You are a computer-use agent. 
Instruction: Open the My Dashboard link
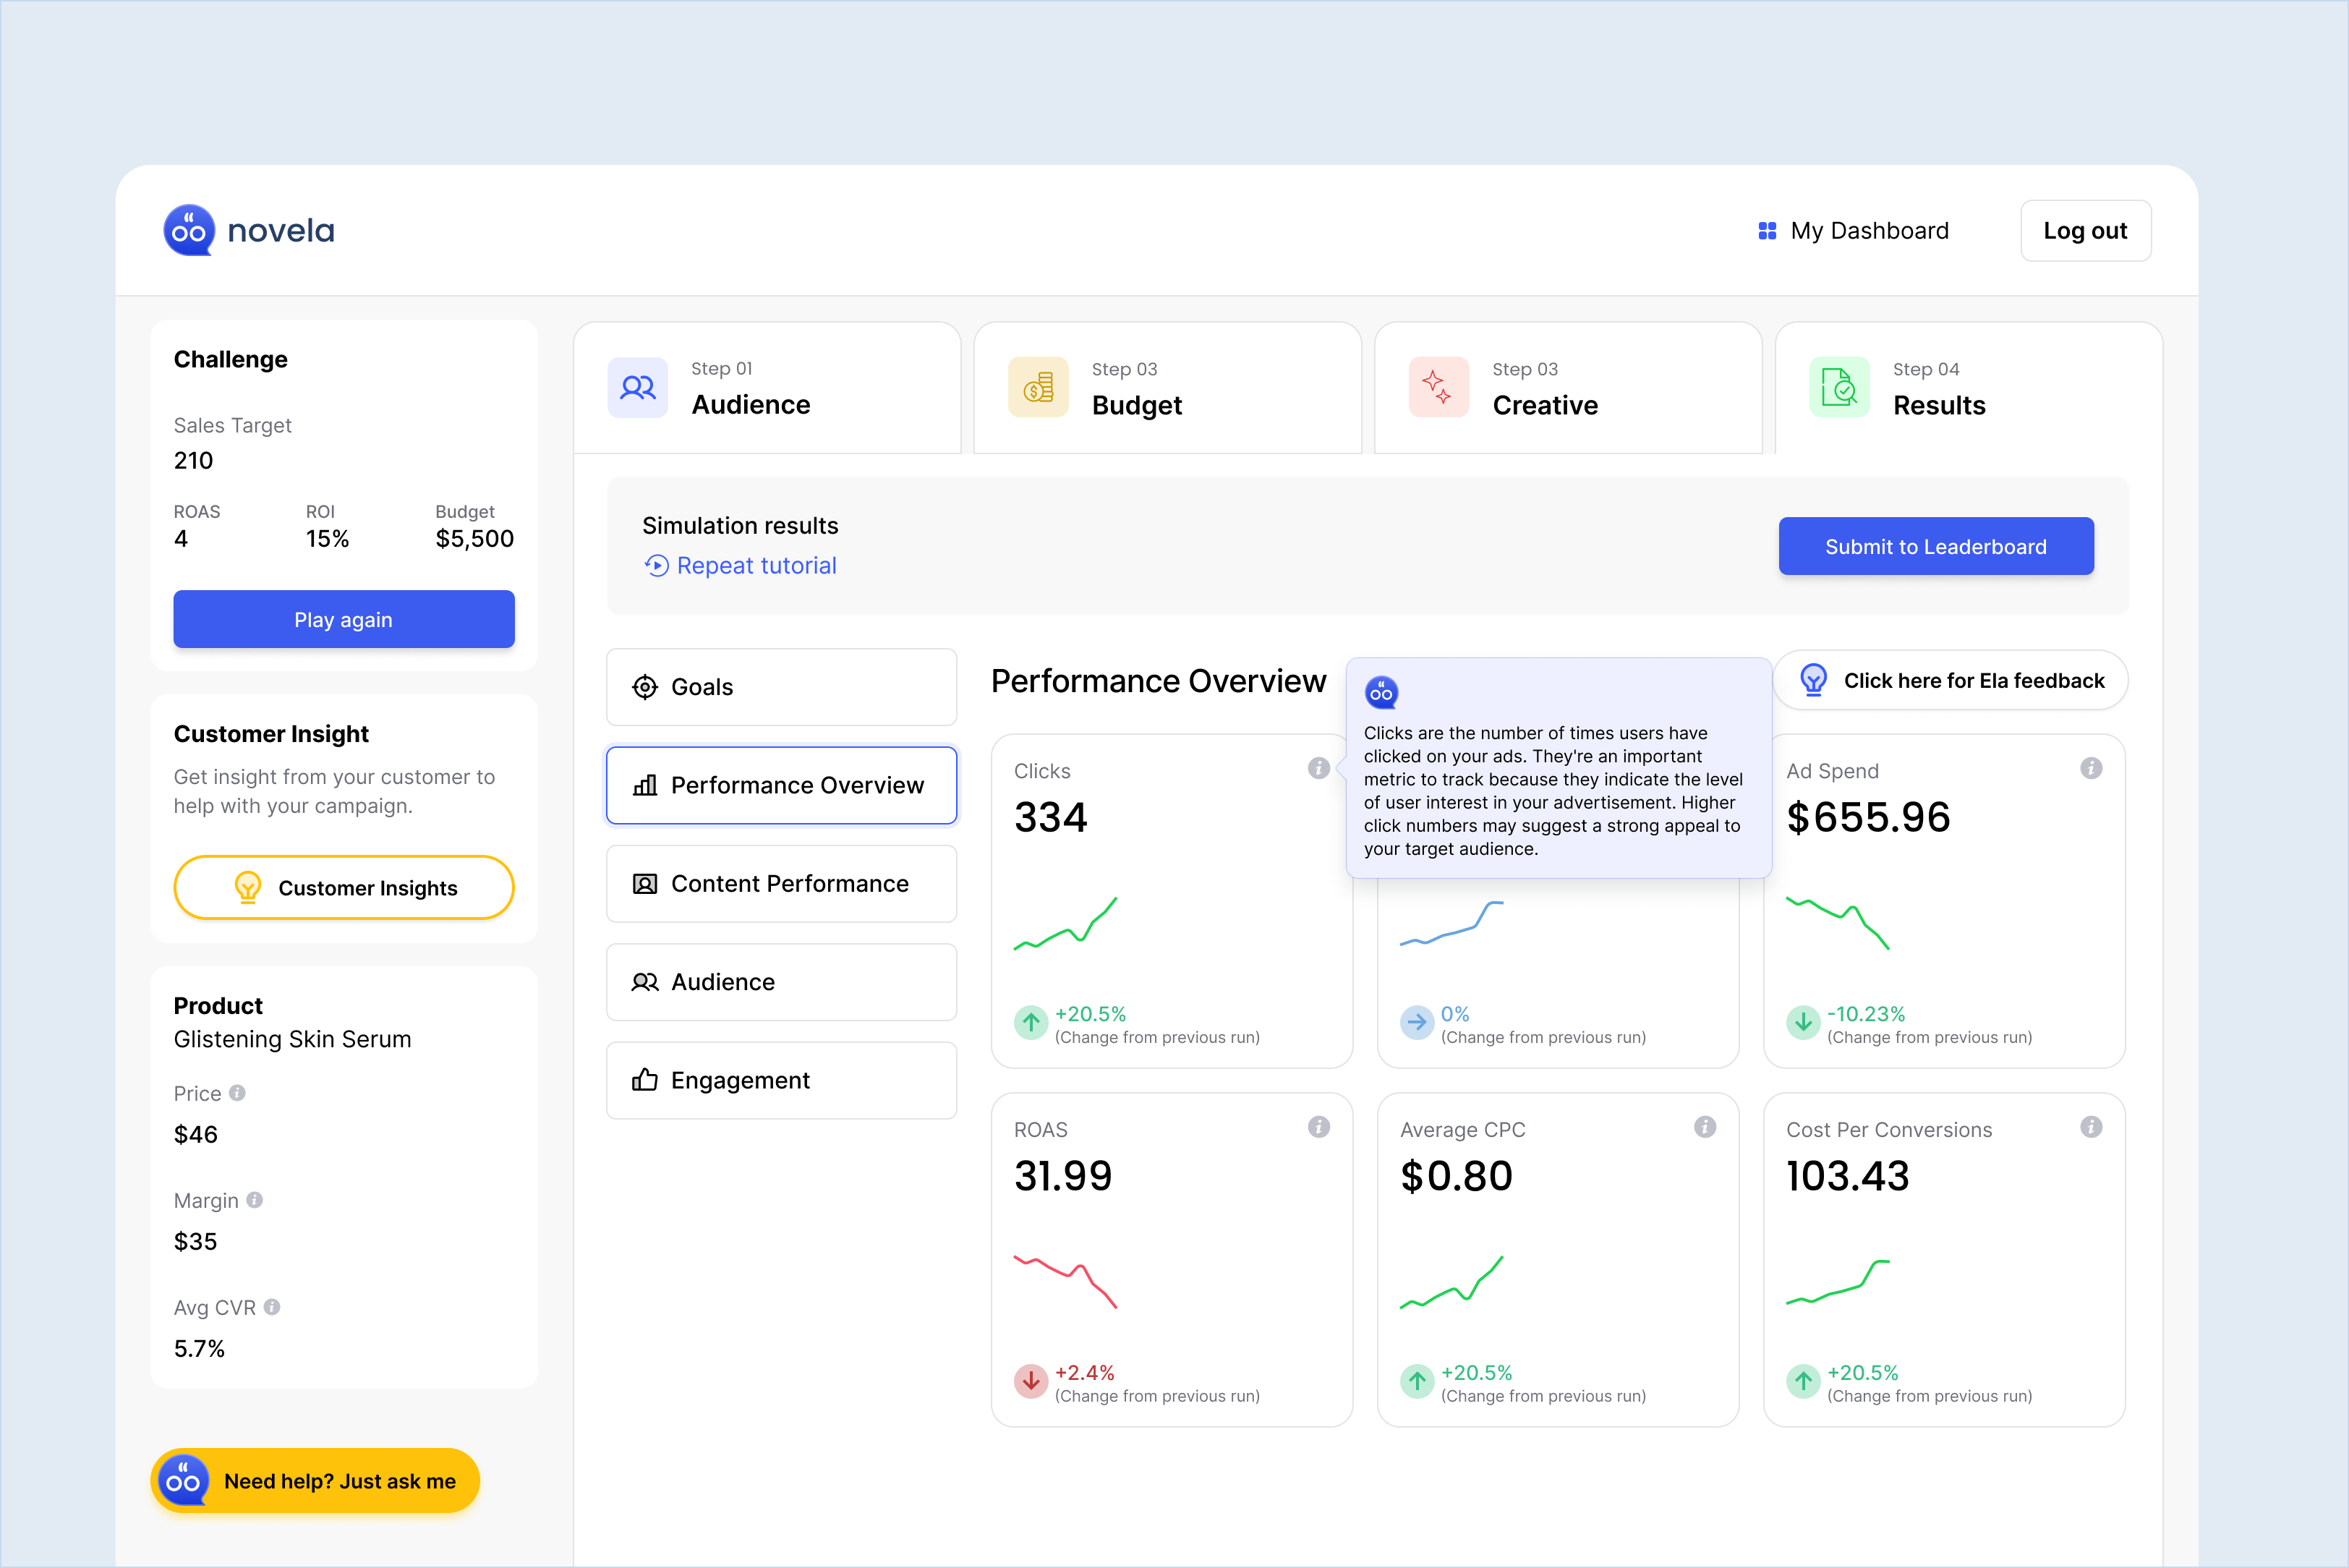tap(1853, 231)
